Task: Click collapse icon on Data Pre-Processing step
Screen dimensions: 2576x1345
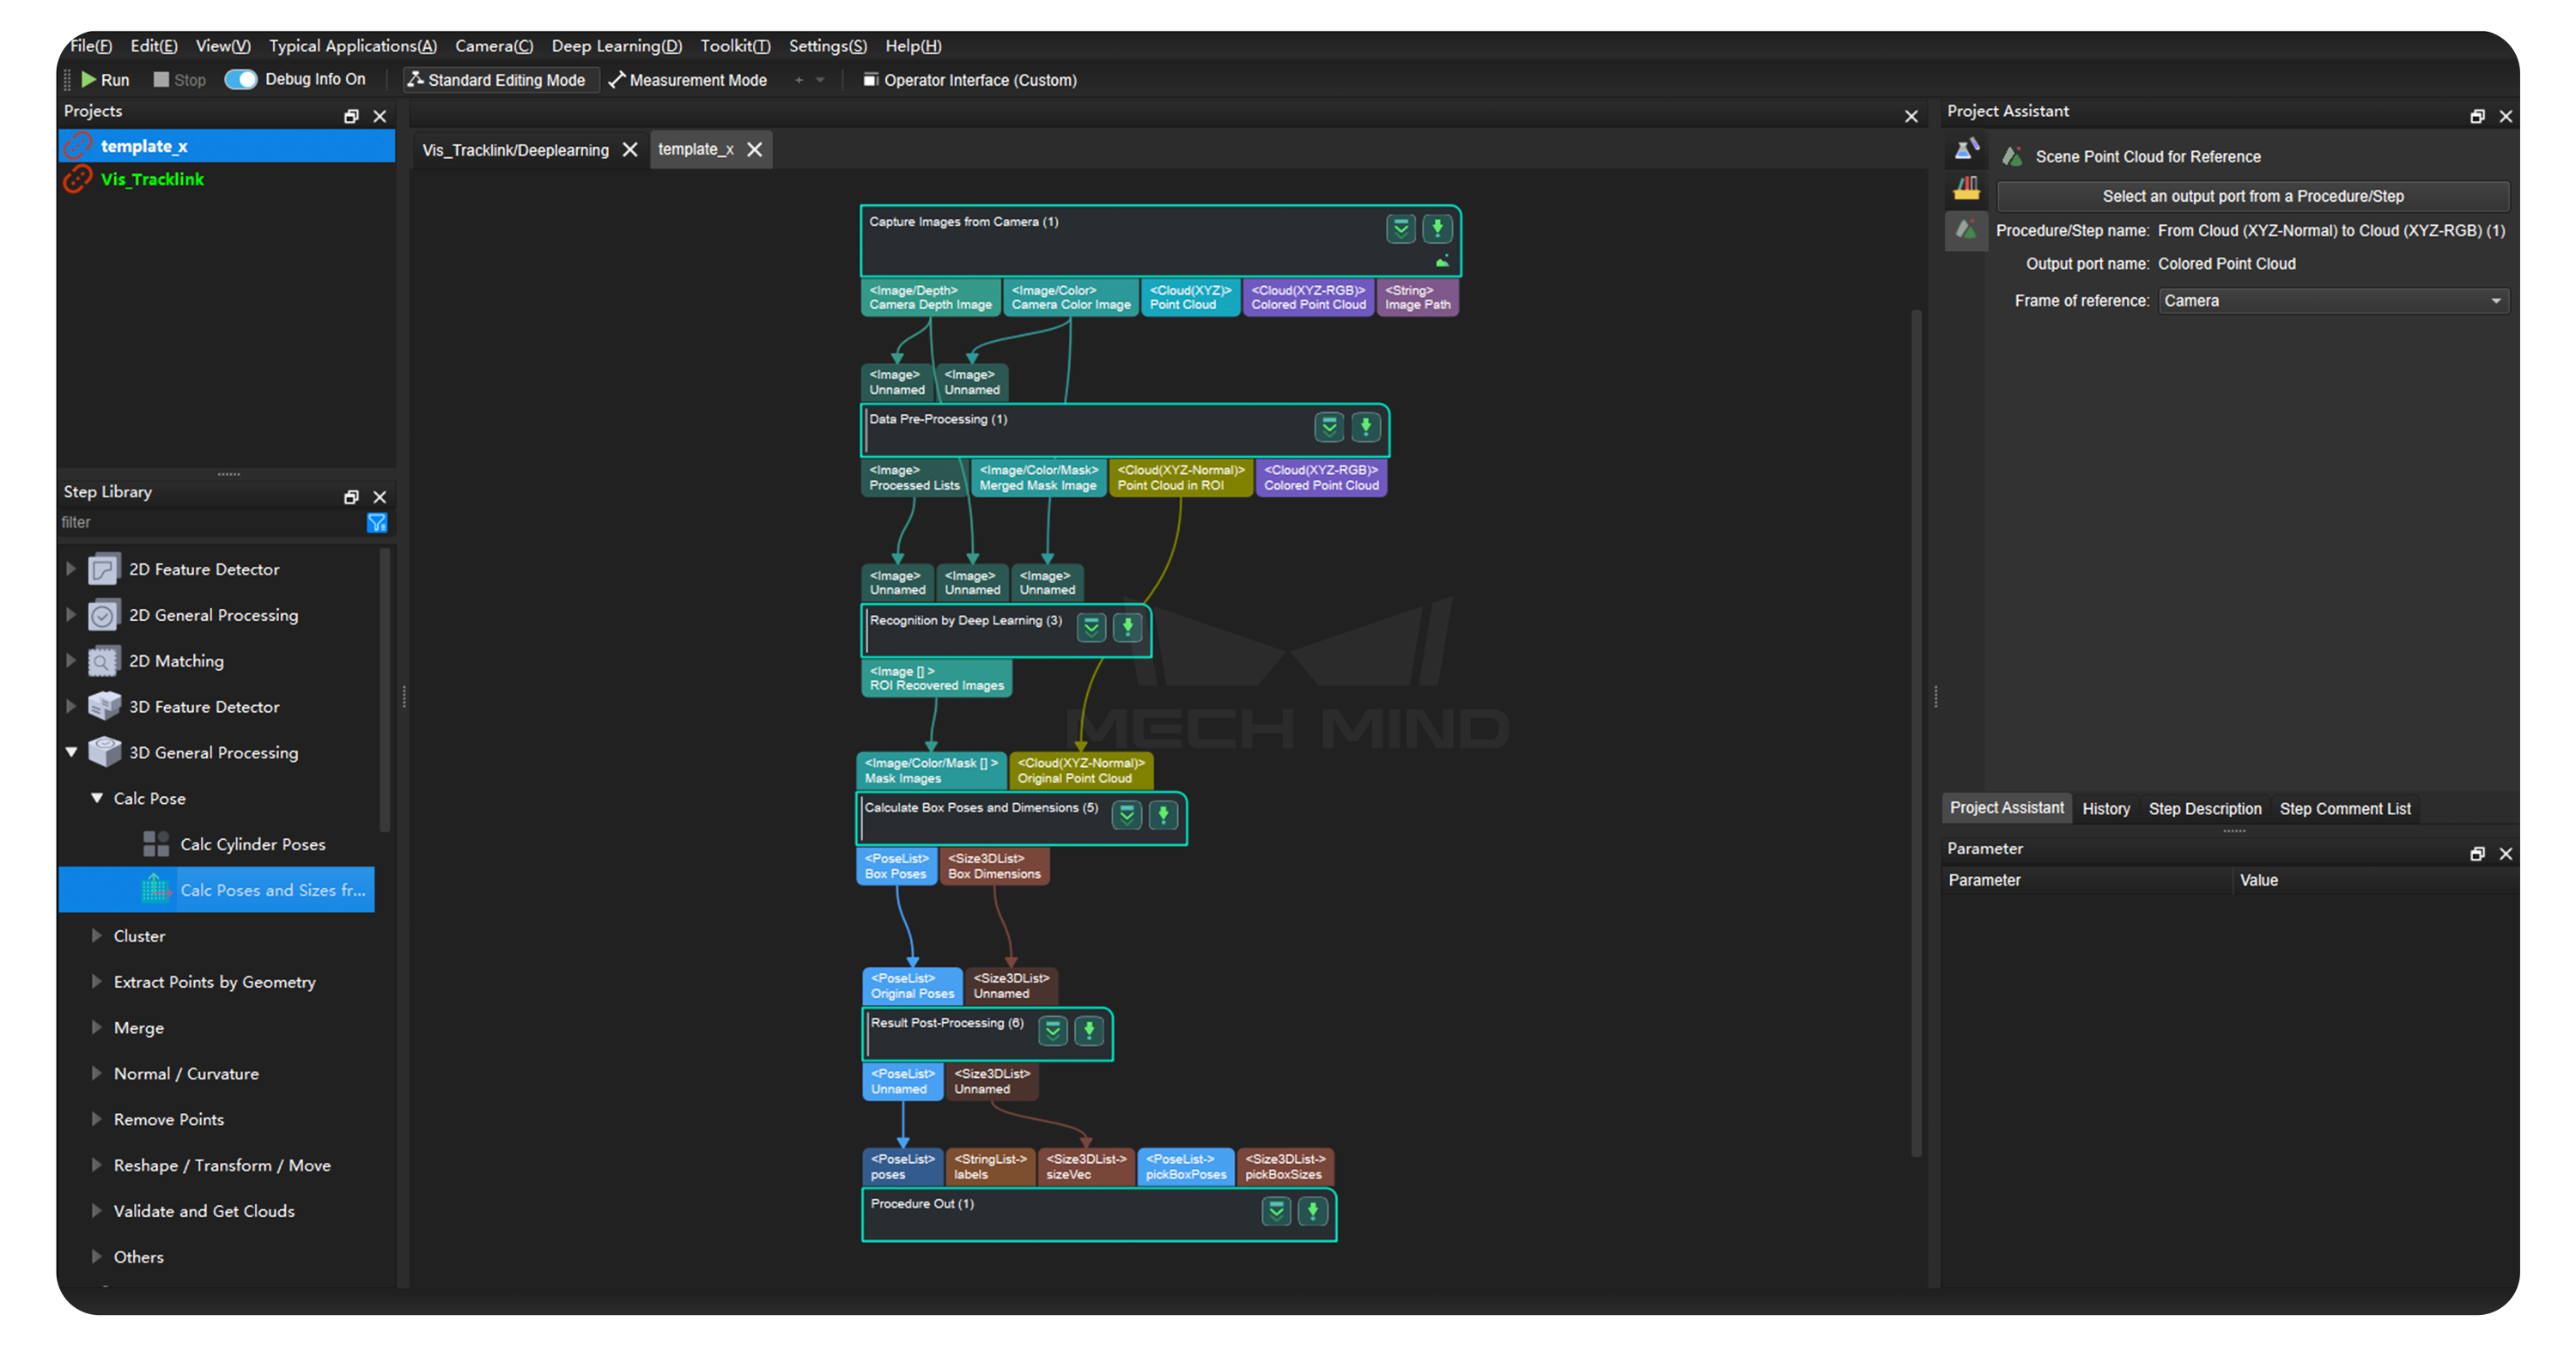Action: tap(1329, 427)
